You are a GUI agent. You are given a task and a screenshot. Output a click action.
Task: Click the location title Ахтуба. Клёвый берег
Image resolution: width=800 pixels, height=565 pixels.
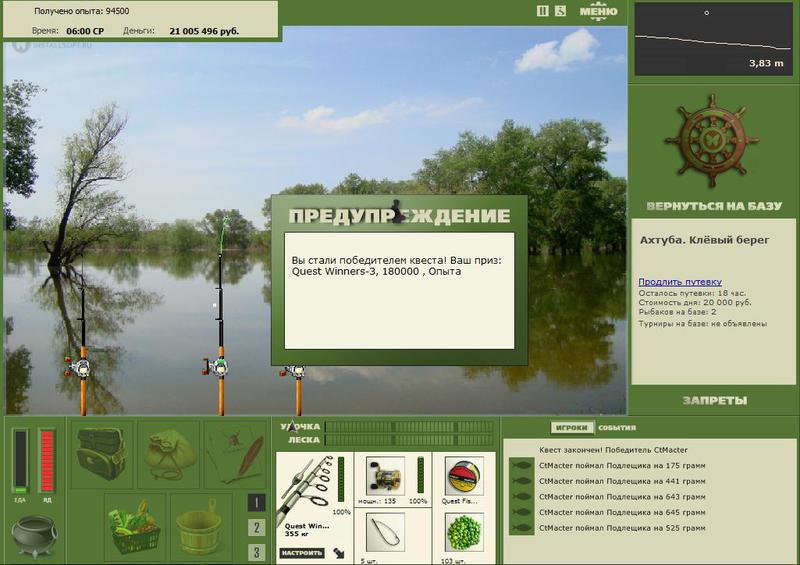(704, 240)
